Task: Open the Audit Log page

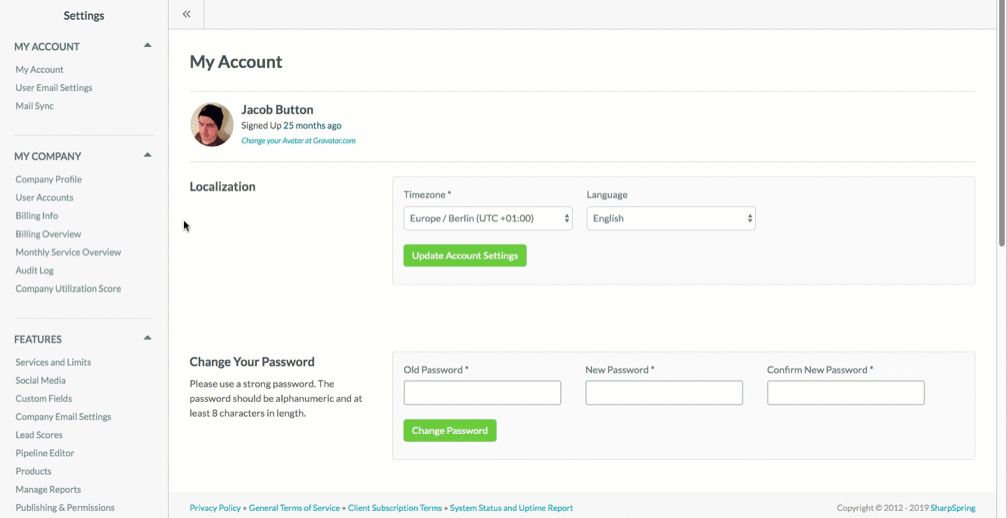Action: (x=35, y=271)
